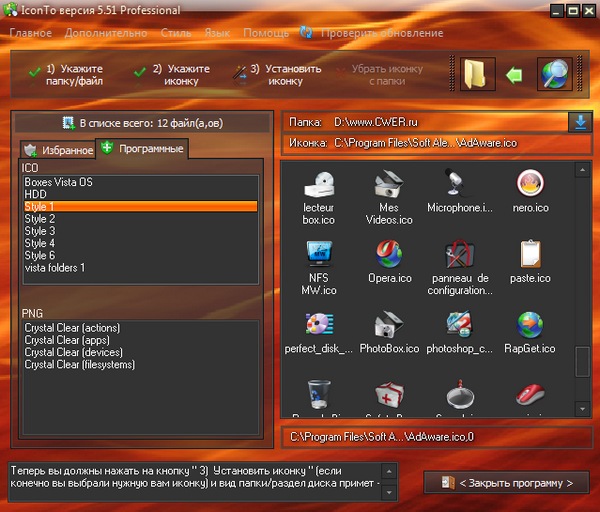
Task: Click the blue download arrow next to the folder path
Action: click(x=579, y=122)
